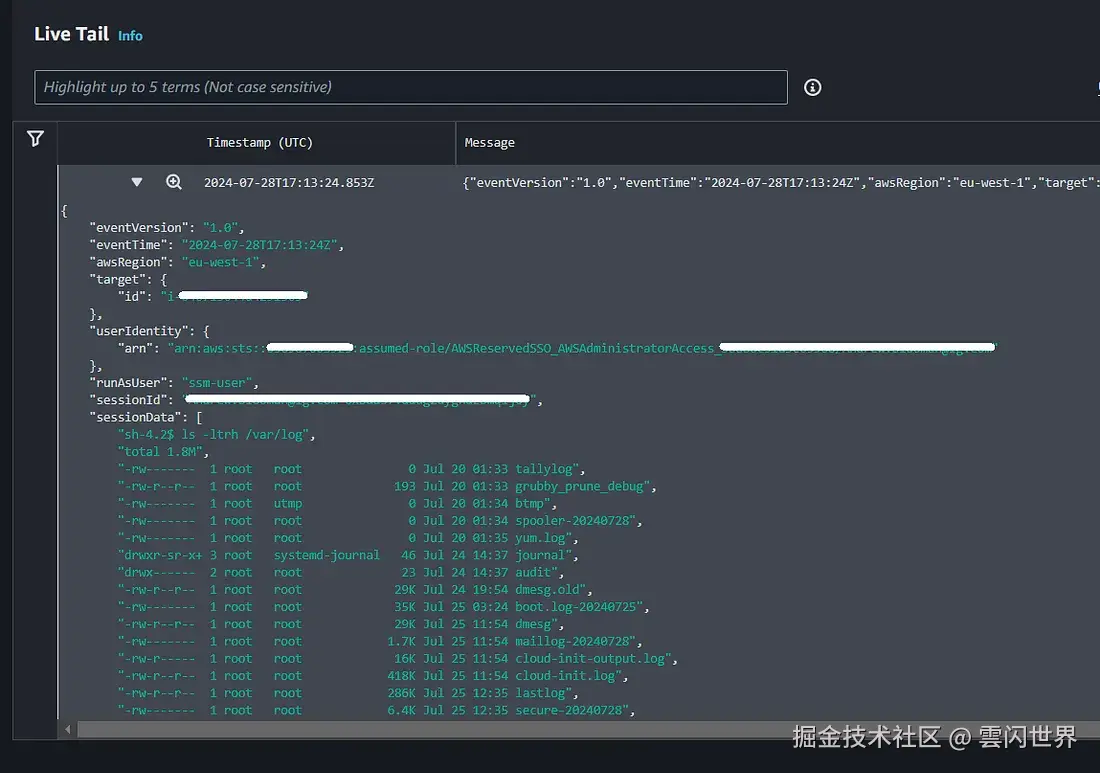1100x773 pixels.
Task: Click the dmesg.old file entry
Action: [x=354, y=590]
